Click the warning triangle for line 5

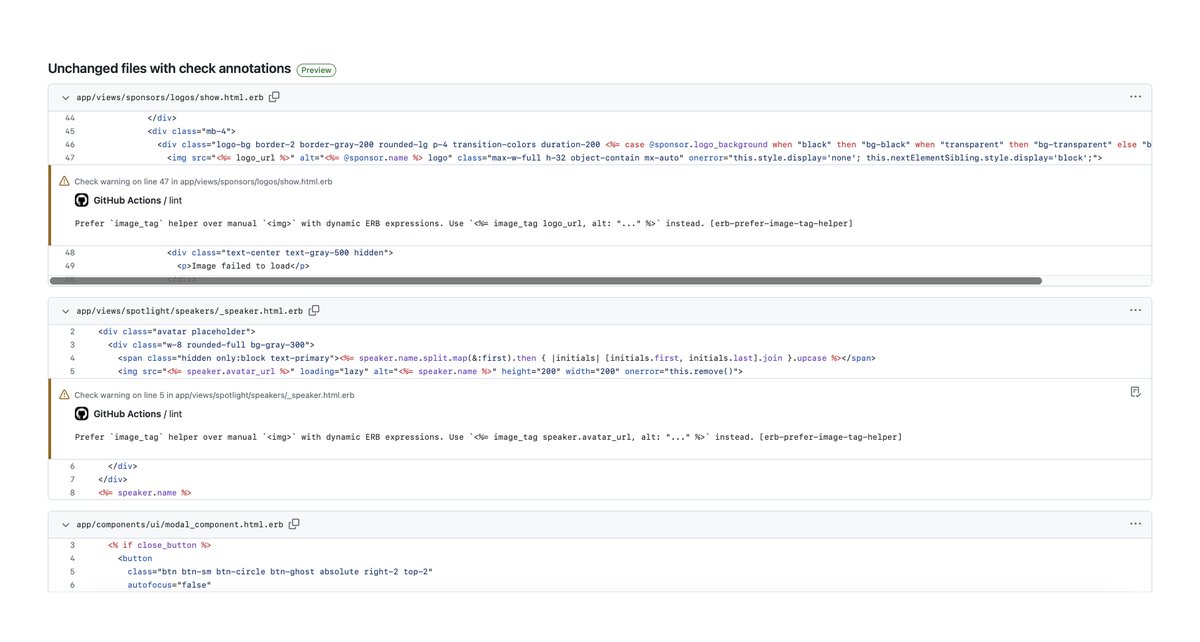click(64, 395)
